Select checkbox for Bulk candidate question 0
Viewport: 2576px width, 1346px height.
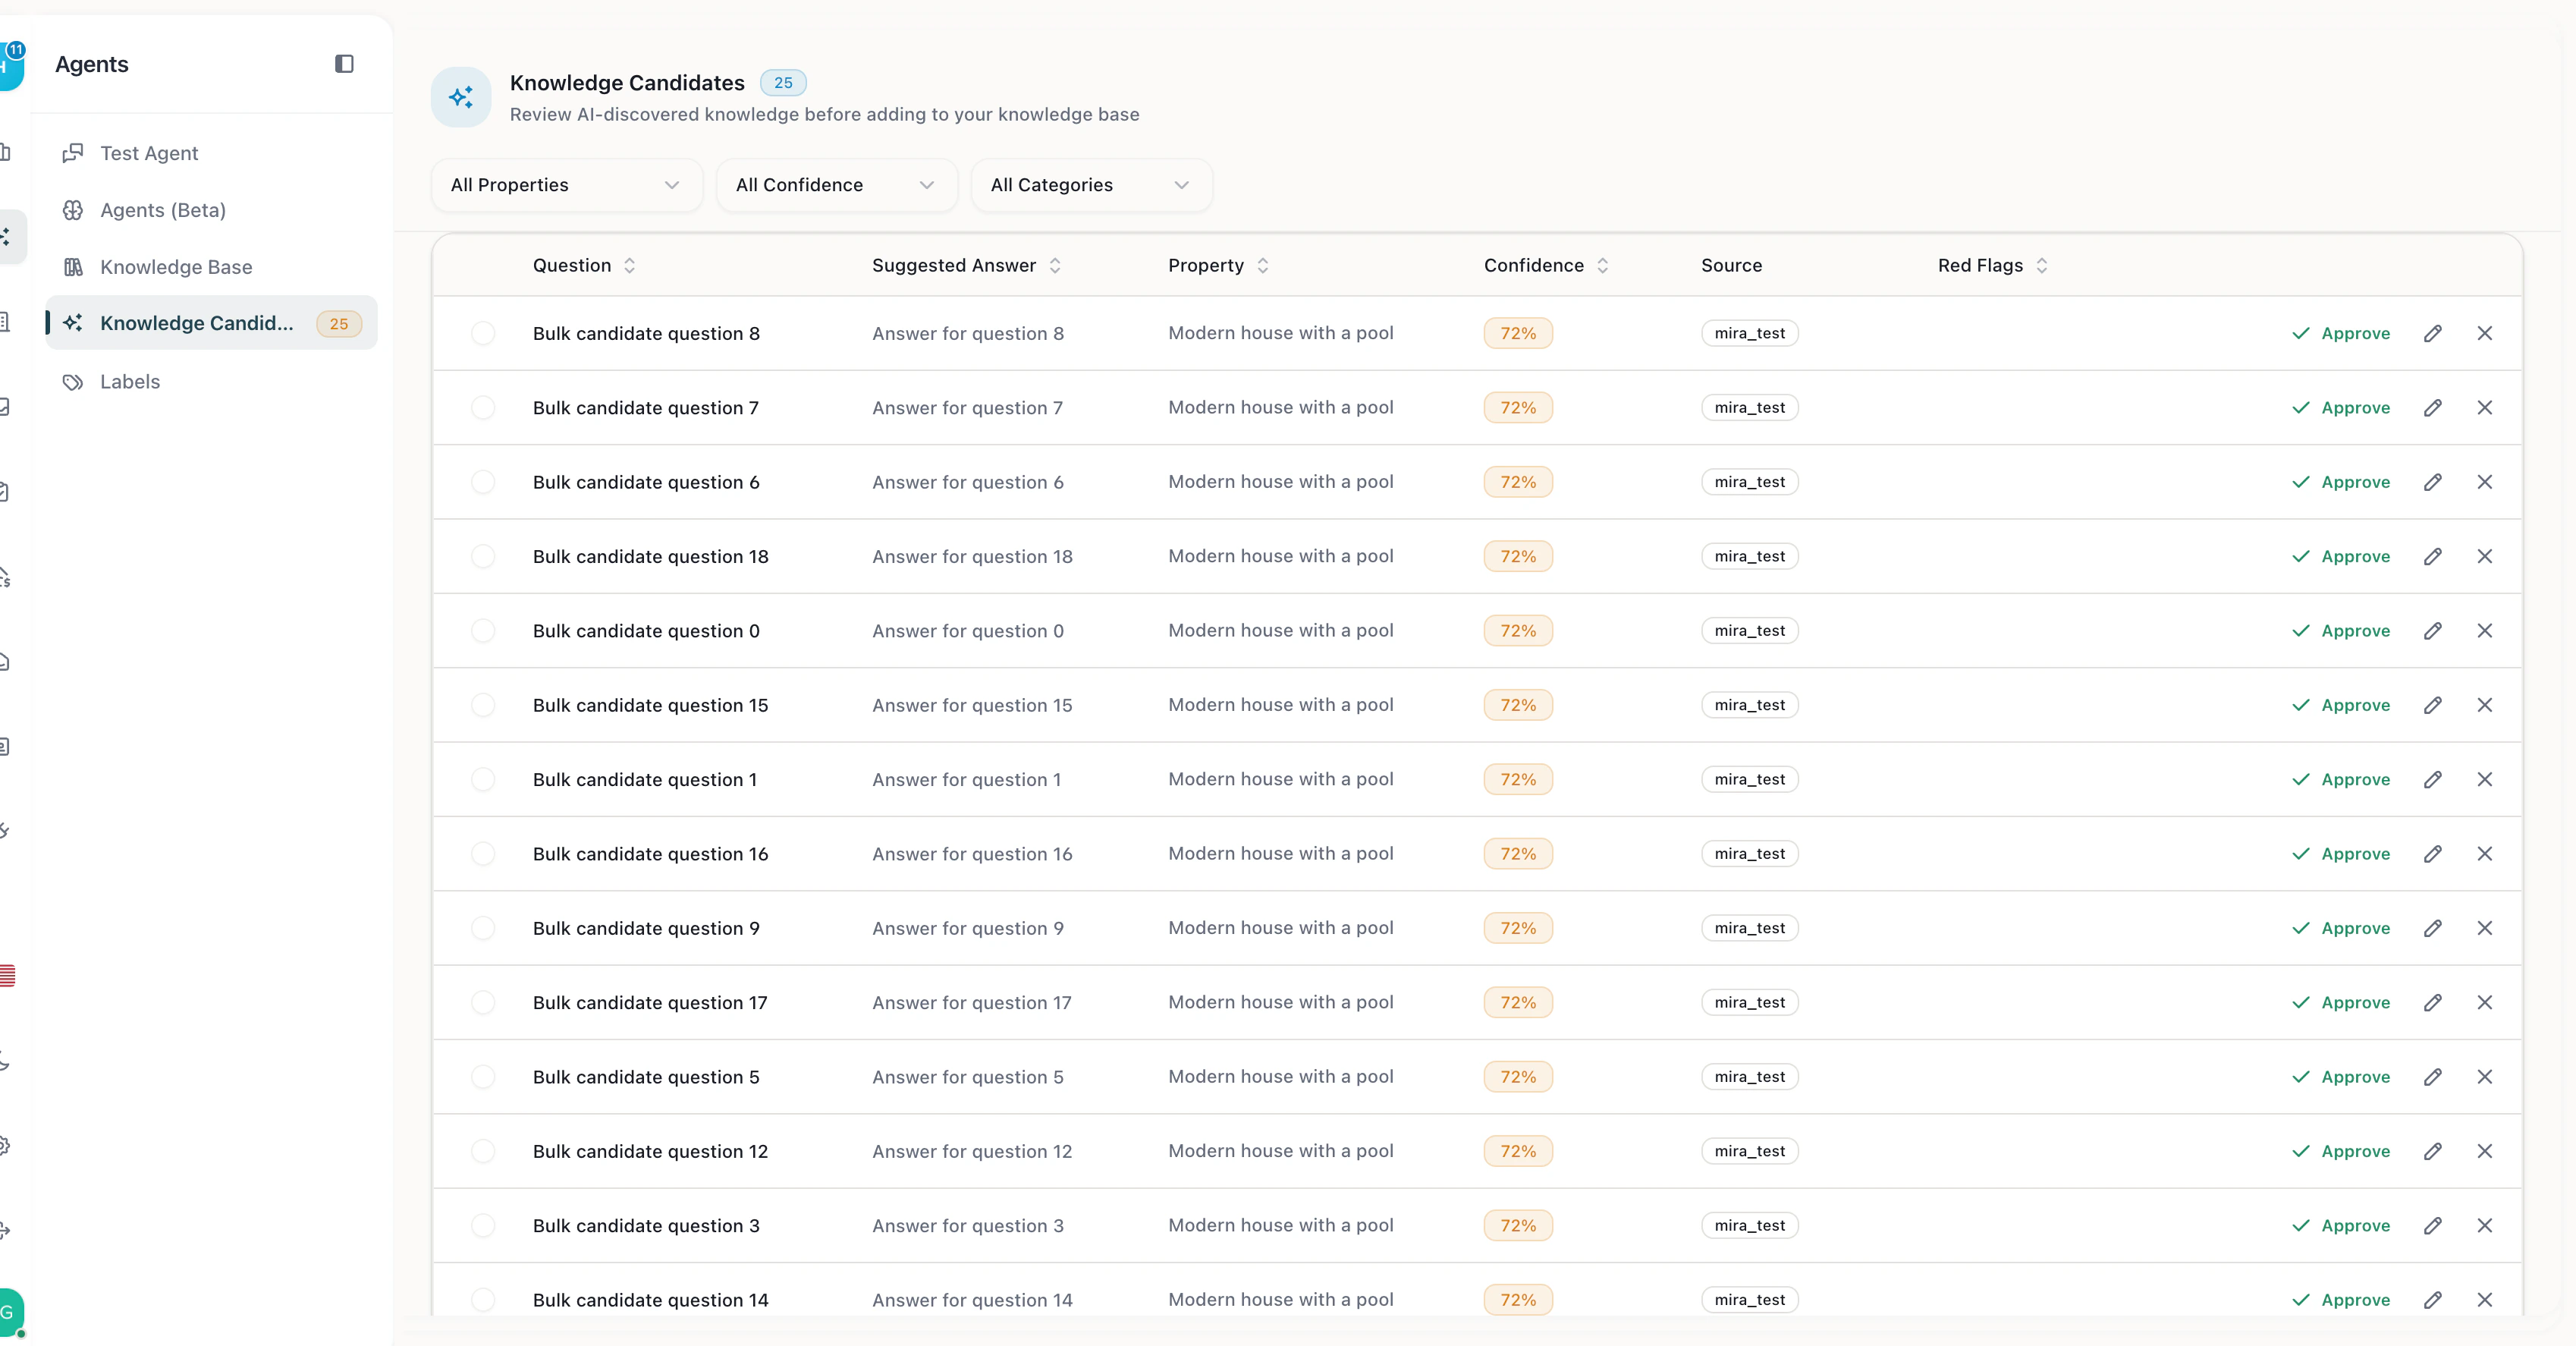click(483, 631)
